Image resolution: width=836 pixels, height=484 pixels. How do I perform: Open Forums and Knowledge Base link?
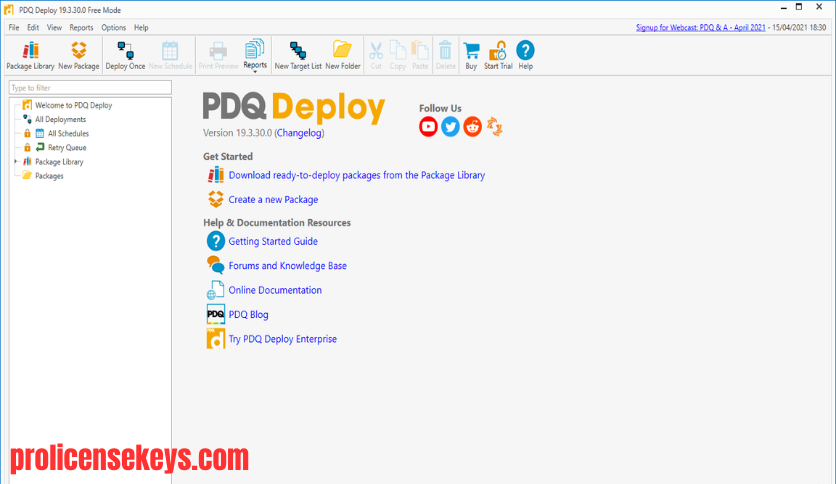point(287,266)
